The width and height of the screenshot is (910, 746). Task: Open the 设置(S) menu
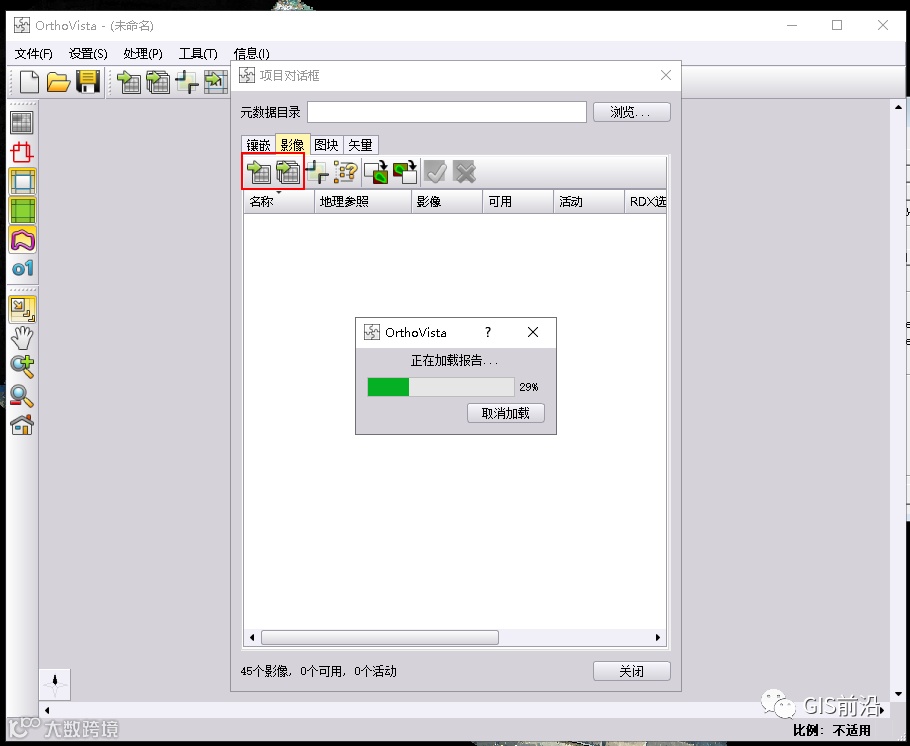(x=88, y=54)
